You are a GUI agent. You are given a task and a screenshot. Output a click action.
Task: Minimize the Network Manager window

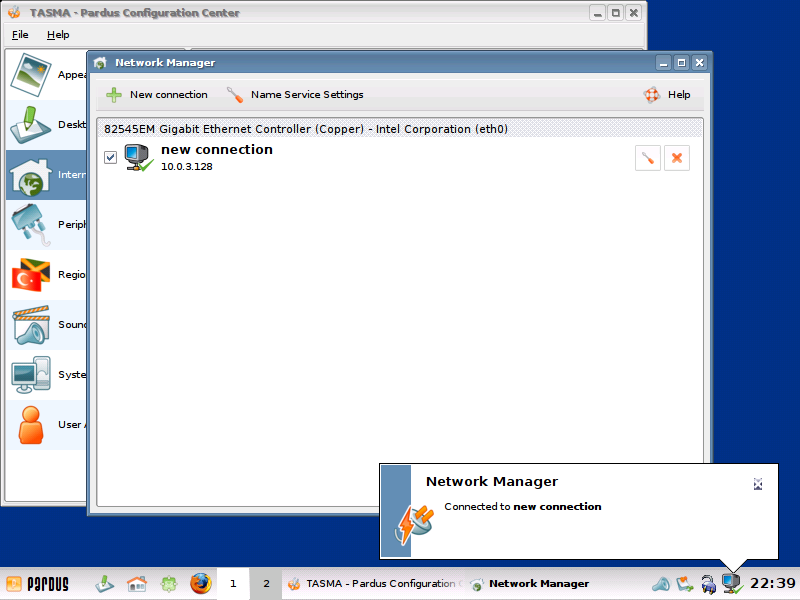[x=663, y=63]
